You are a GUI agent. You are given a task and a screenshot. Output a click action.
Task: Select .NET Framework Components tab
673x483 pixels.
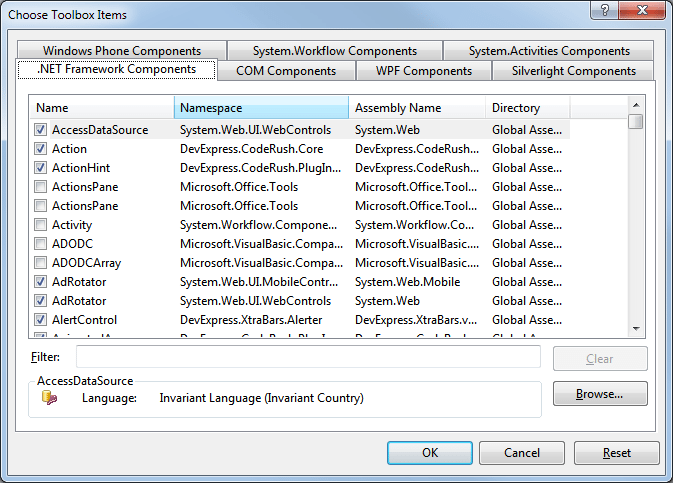point(116,69)
